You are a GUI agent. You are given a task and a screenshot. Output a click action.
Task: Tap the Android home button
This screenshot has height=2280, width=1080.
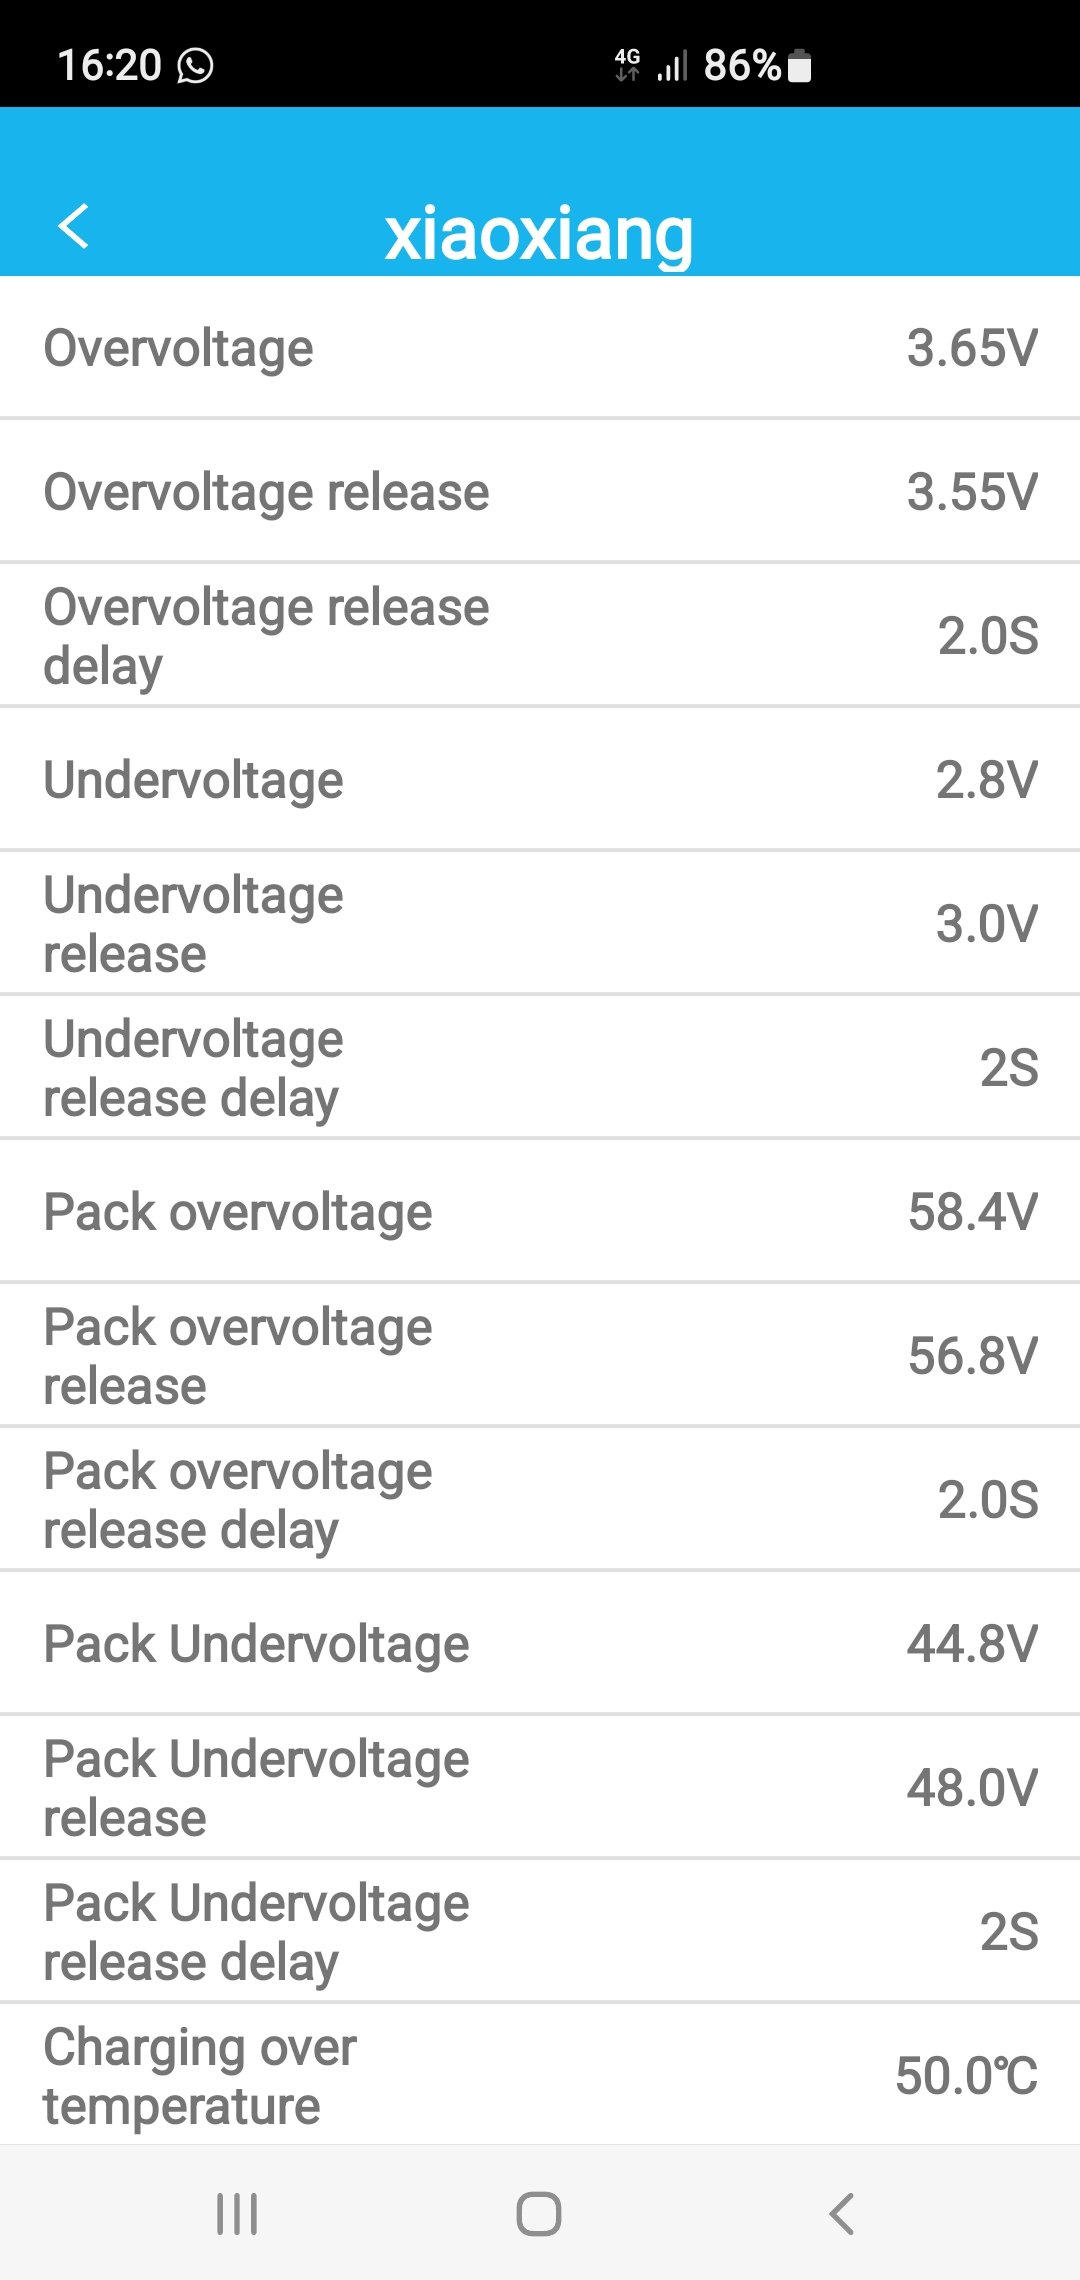click(x=539, y=2213)
